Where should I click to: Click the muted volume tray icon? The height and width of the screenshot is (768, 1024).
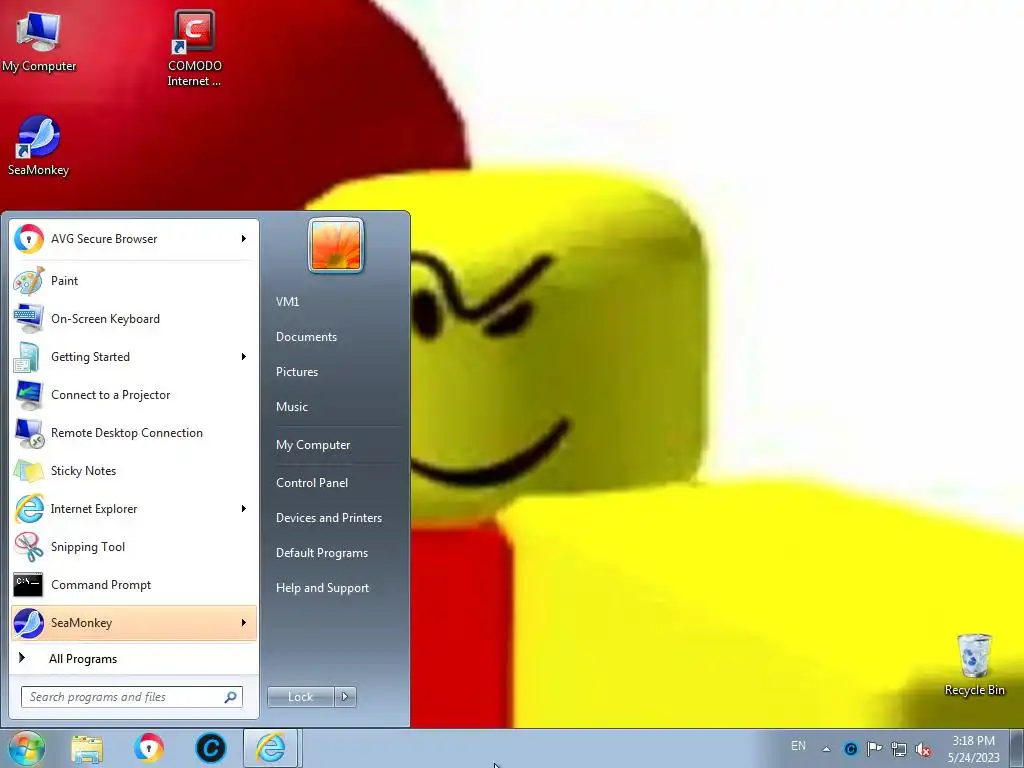click(923, 749)
